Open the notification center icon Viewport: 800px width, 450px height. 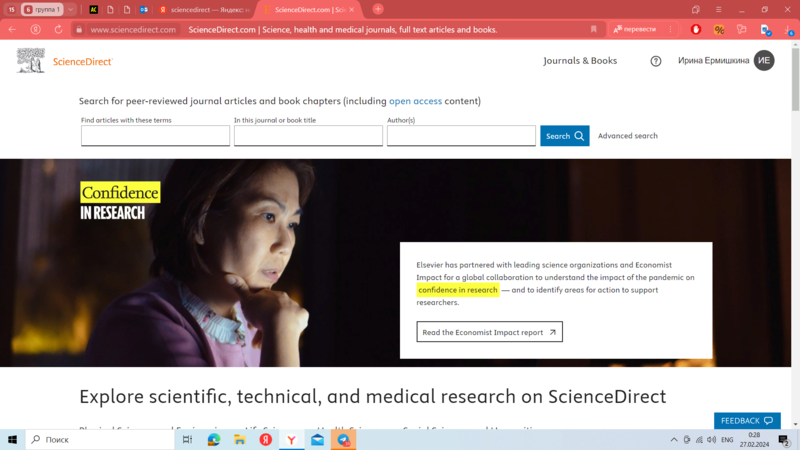point(784,439)
